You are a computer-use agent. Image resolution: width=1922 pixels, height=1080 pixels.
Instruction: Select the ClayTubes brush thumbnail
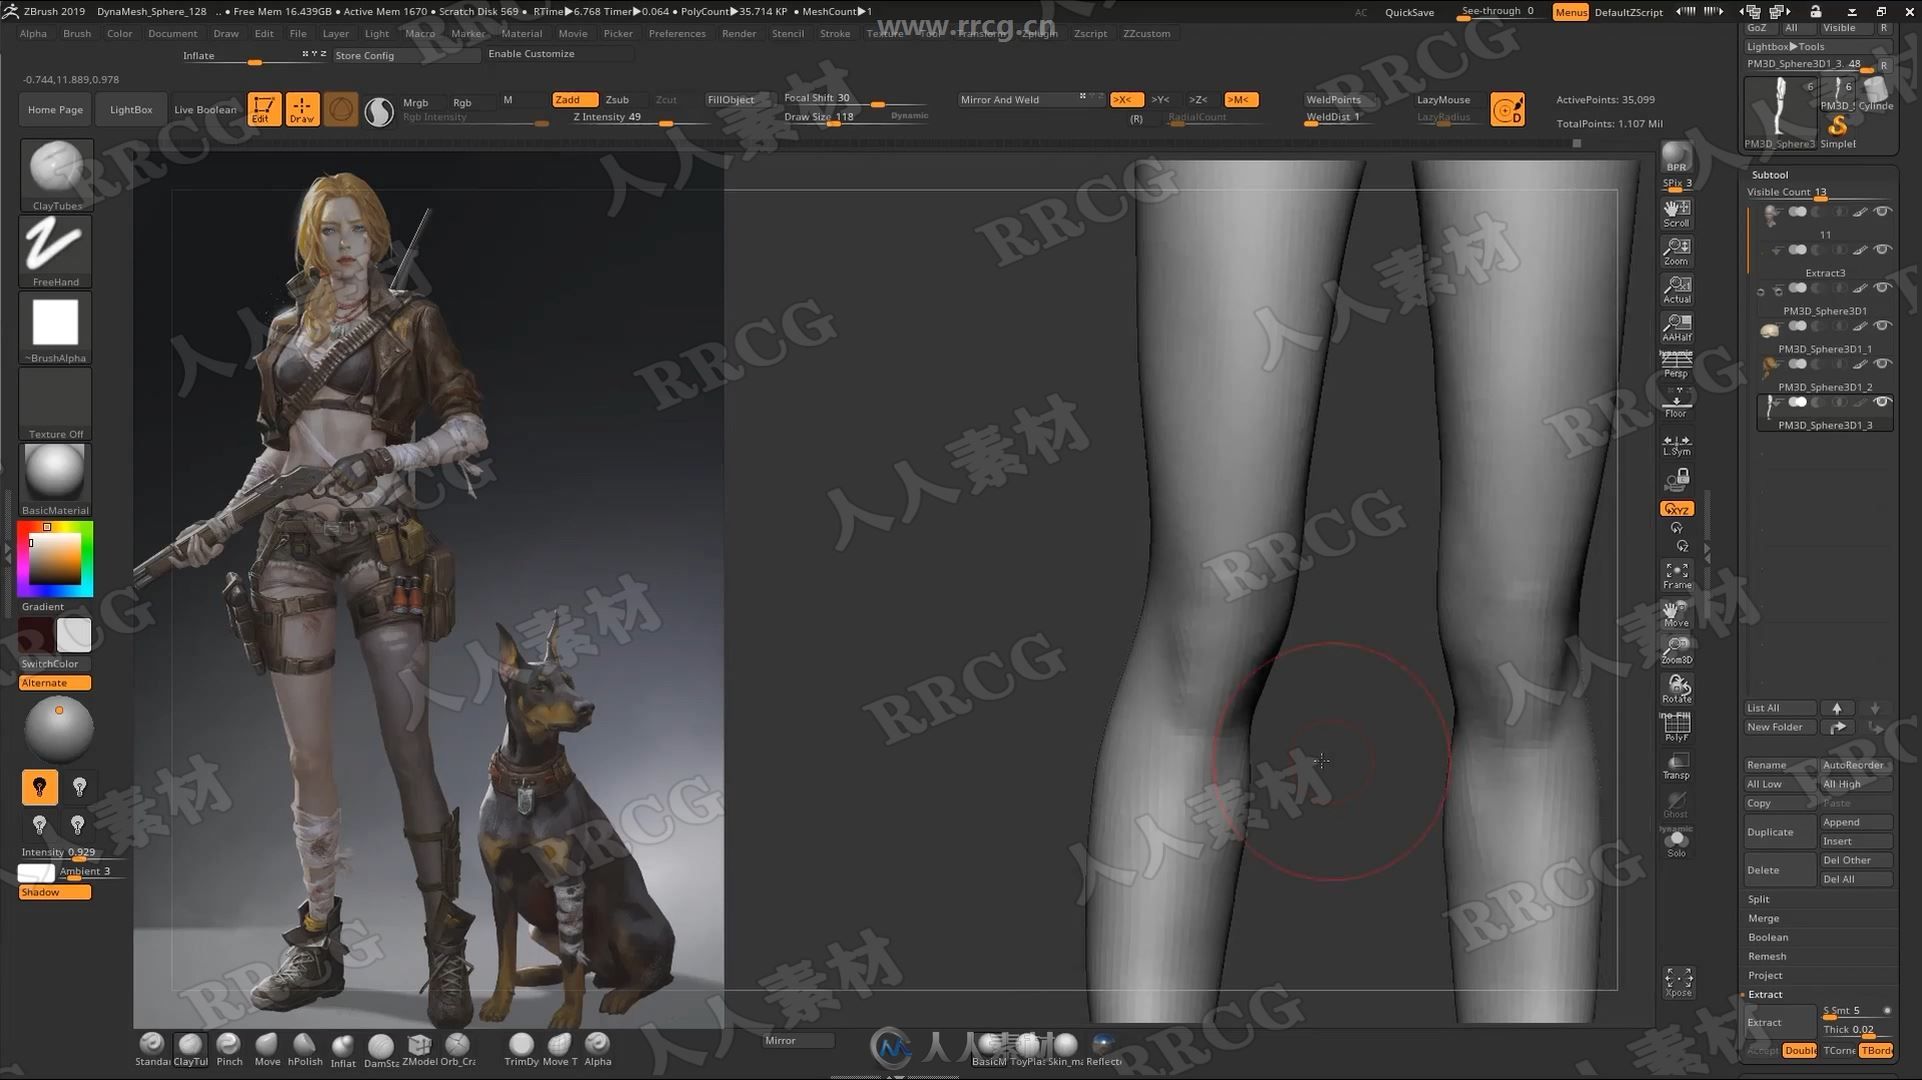point(56,175)
